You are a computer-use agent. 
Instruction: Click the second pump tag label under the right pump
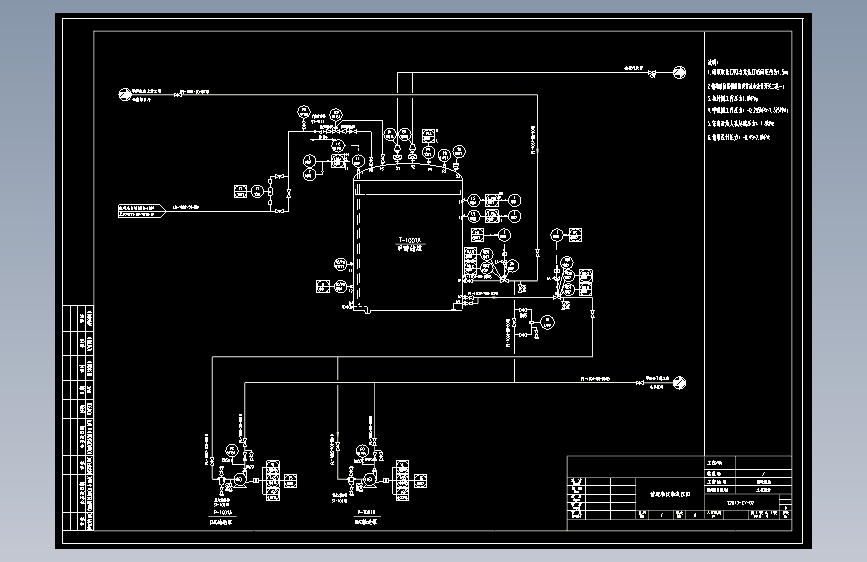click(367, 512)
